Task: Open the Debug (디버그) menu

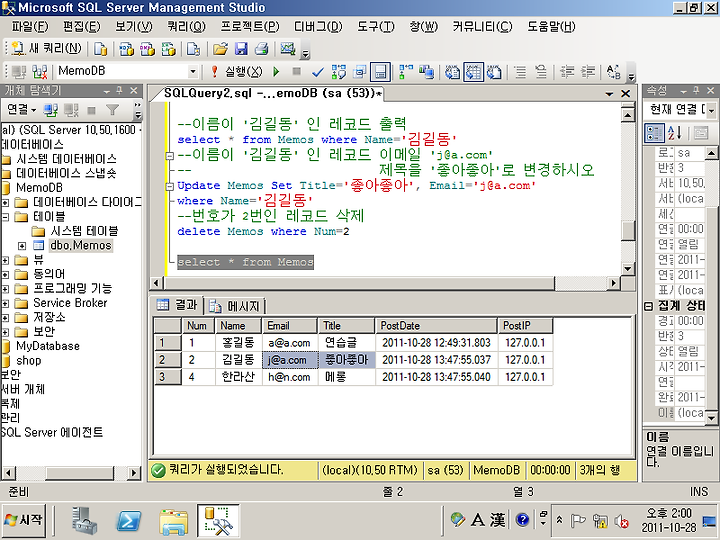Action: coord(318,27)
